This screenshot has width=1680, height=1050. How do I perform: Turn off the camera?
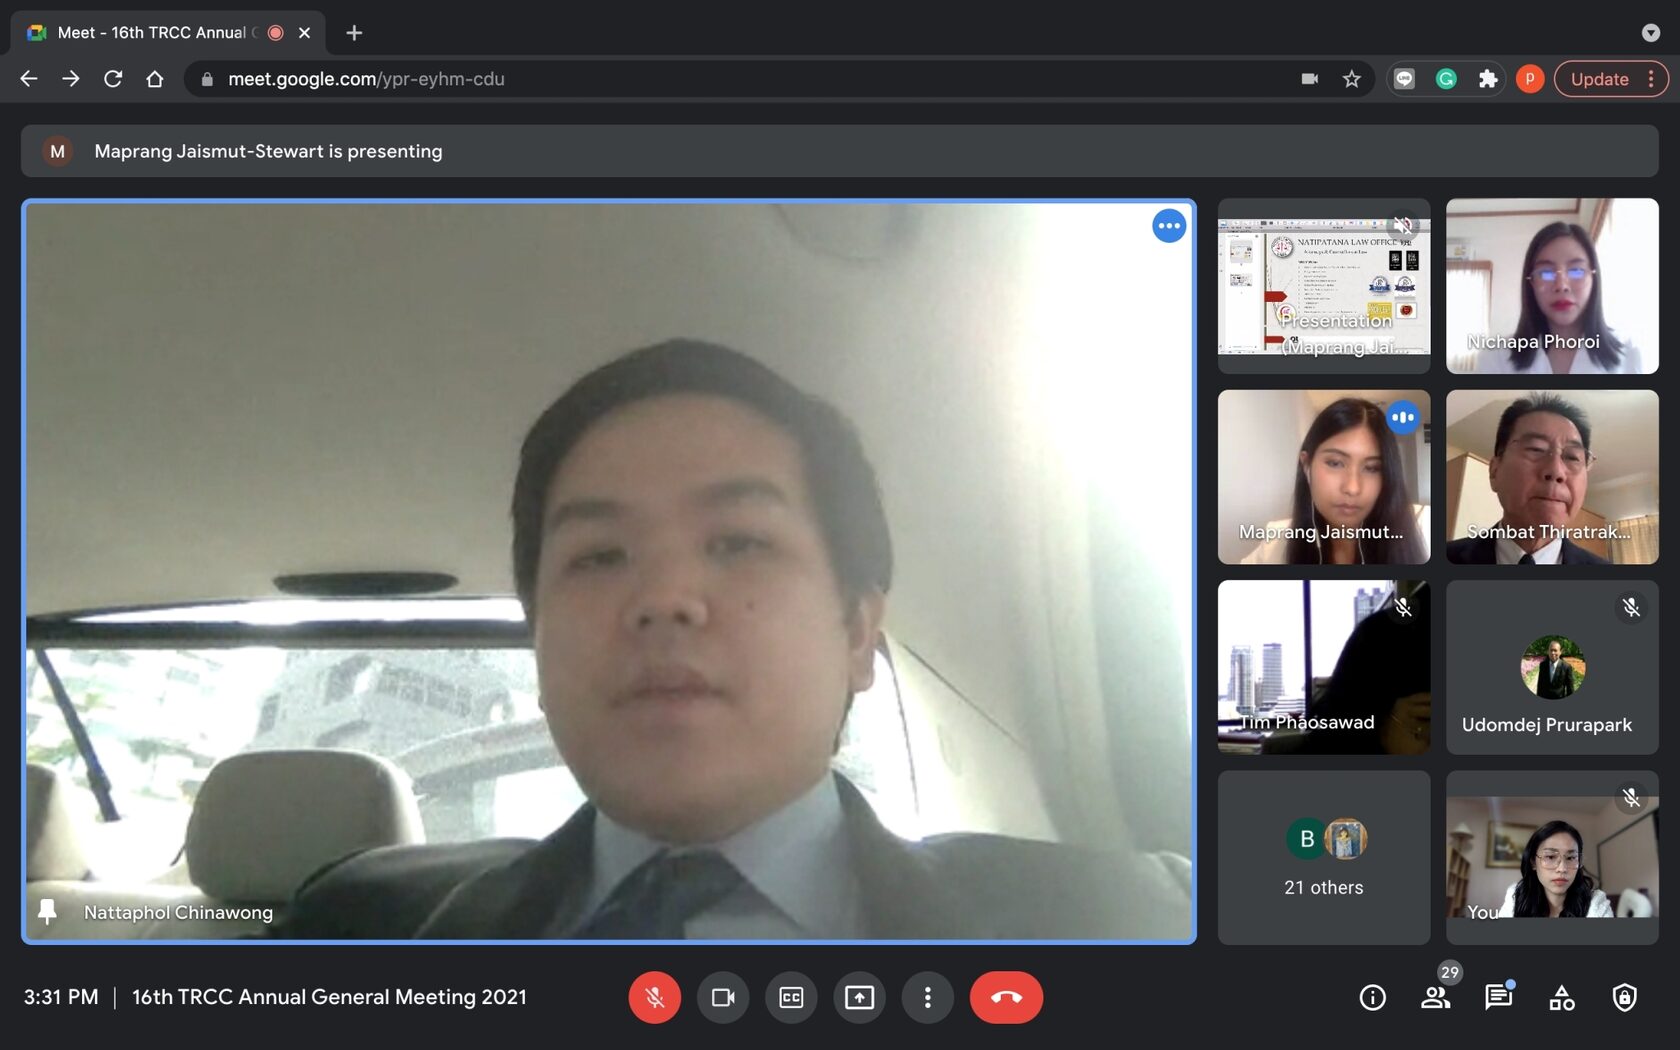click(x=723, y=997)
